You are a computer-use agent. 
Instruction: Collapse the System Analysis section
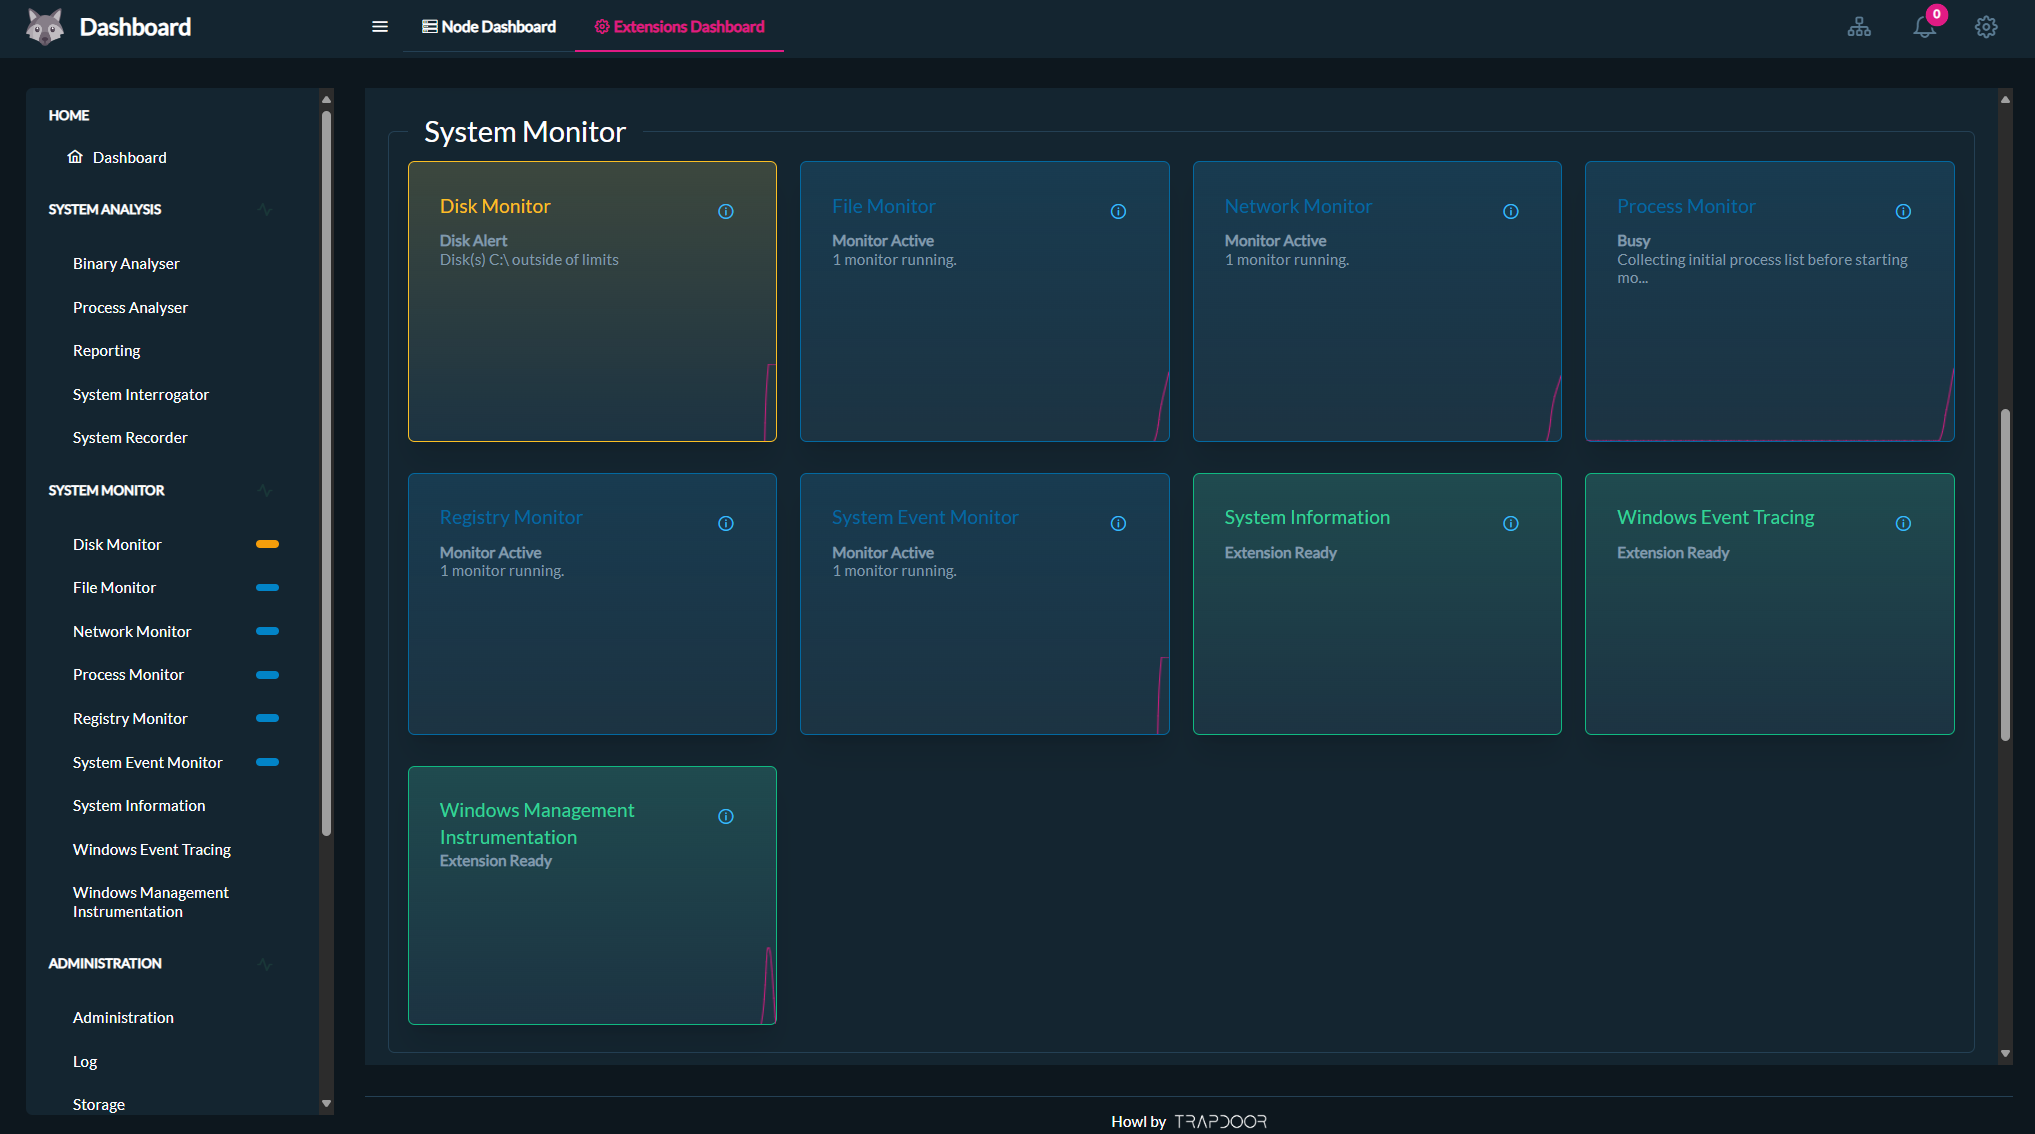tap(264, 210)
